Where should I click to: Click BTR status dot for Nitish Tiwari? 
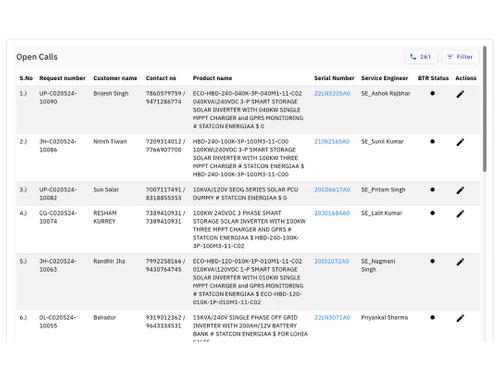click(432, 141)
